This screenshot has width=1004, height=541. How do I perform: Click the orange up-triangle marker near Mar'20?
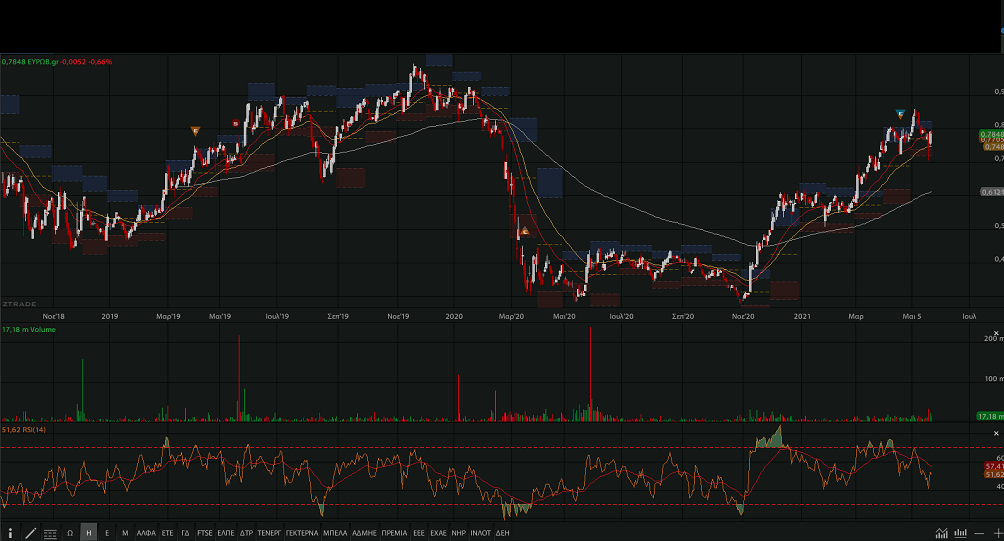pos(524,232)
